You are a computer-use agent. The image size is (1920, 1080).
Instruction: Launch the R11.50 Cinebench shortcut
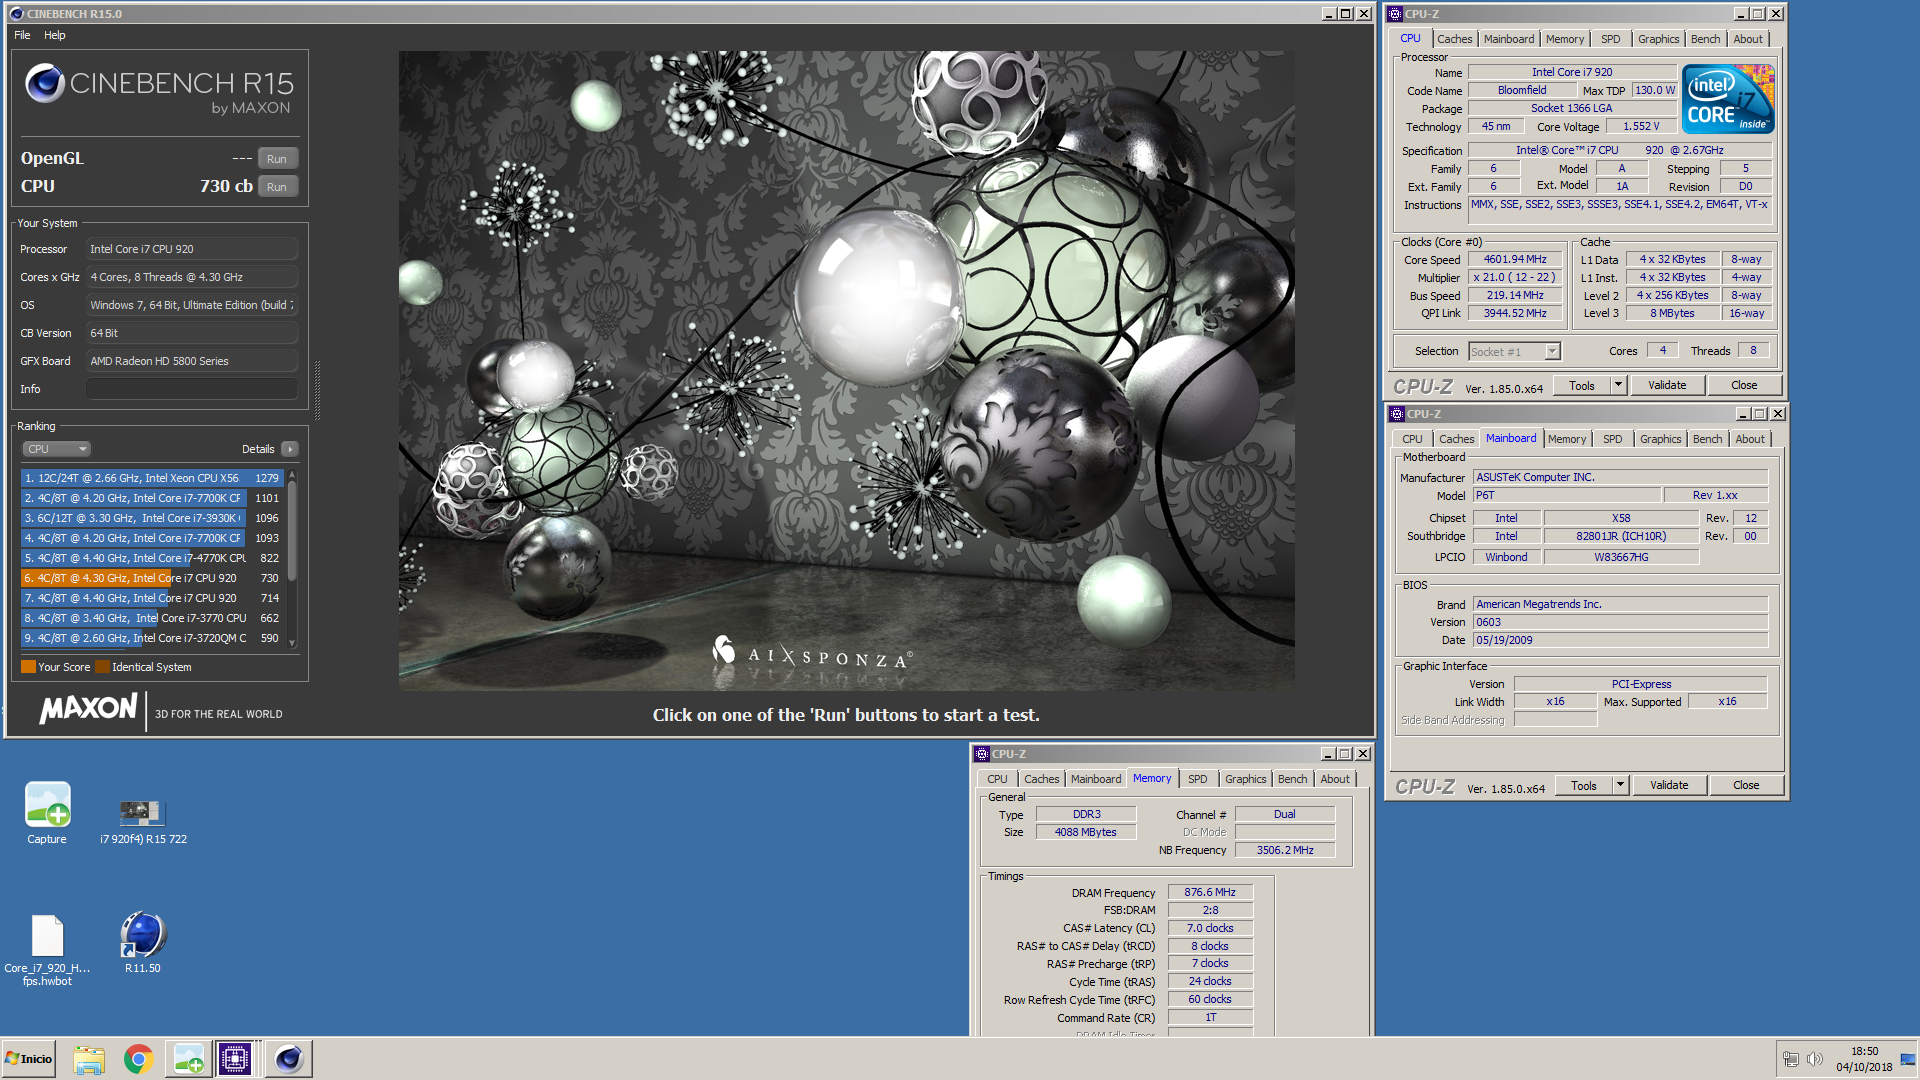tap(142, 943)
